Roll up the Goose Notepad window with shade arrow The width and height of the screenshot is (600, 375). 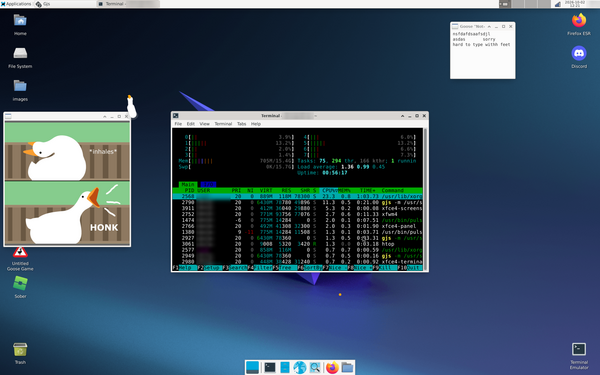[489, 26]
